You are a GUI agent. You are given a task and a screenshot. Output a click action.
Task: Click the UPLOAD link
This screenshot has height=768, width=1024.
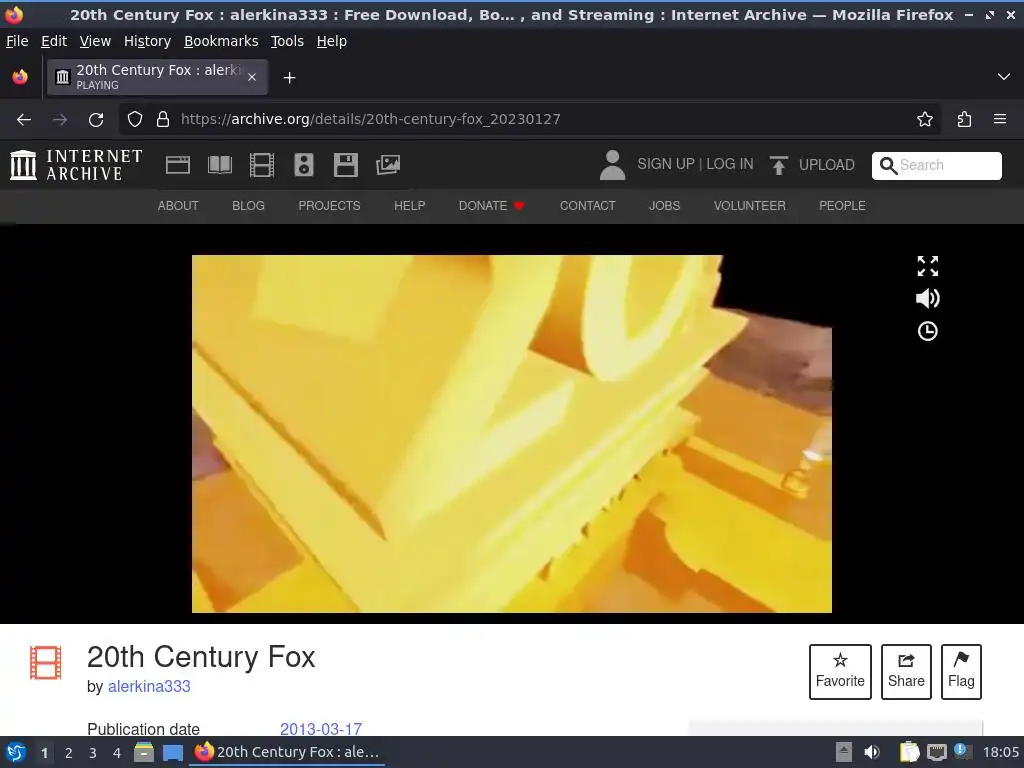click(826, 165)
